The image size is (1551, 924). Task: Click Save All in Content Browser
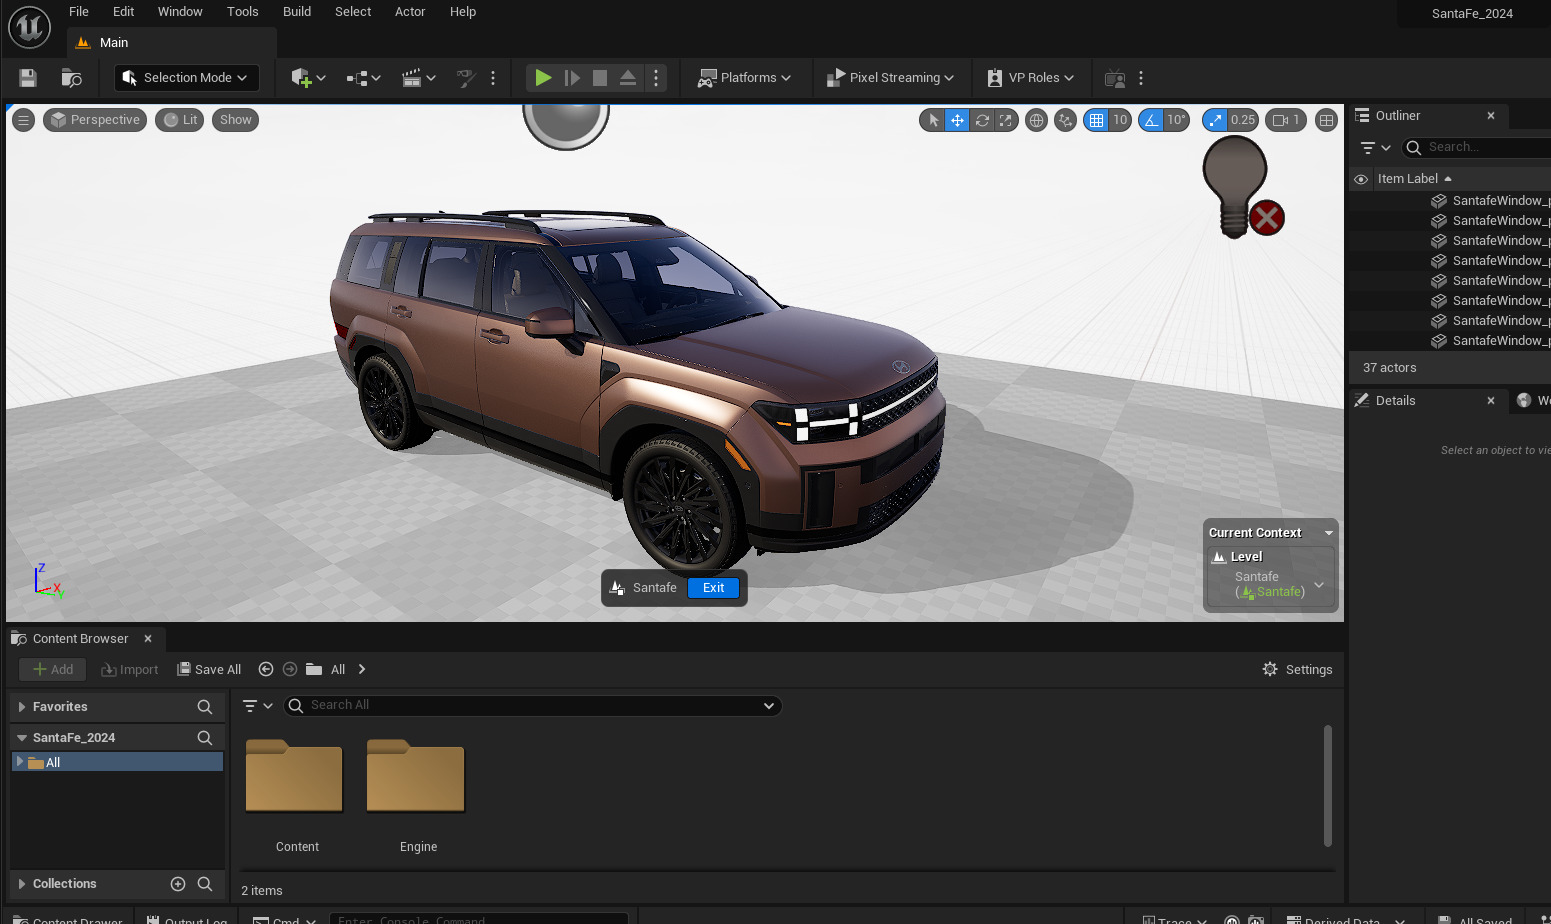click(209, 670)
